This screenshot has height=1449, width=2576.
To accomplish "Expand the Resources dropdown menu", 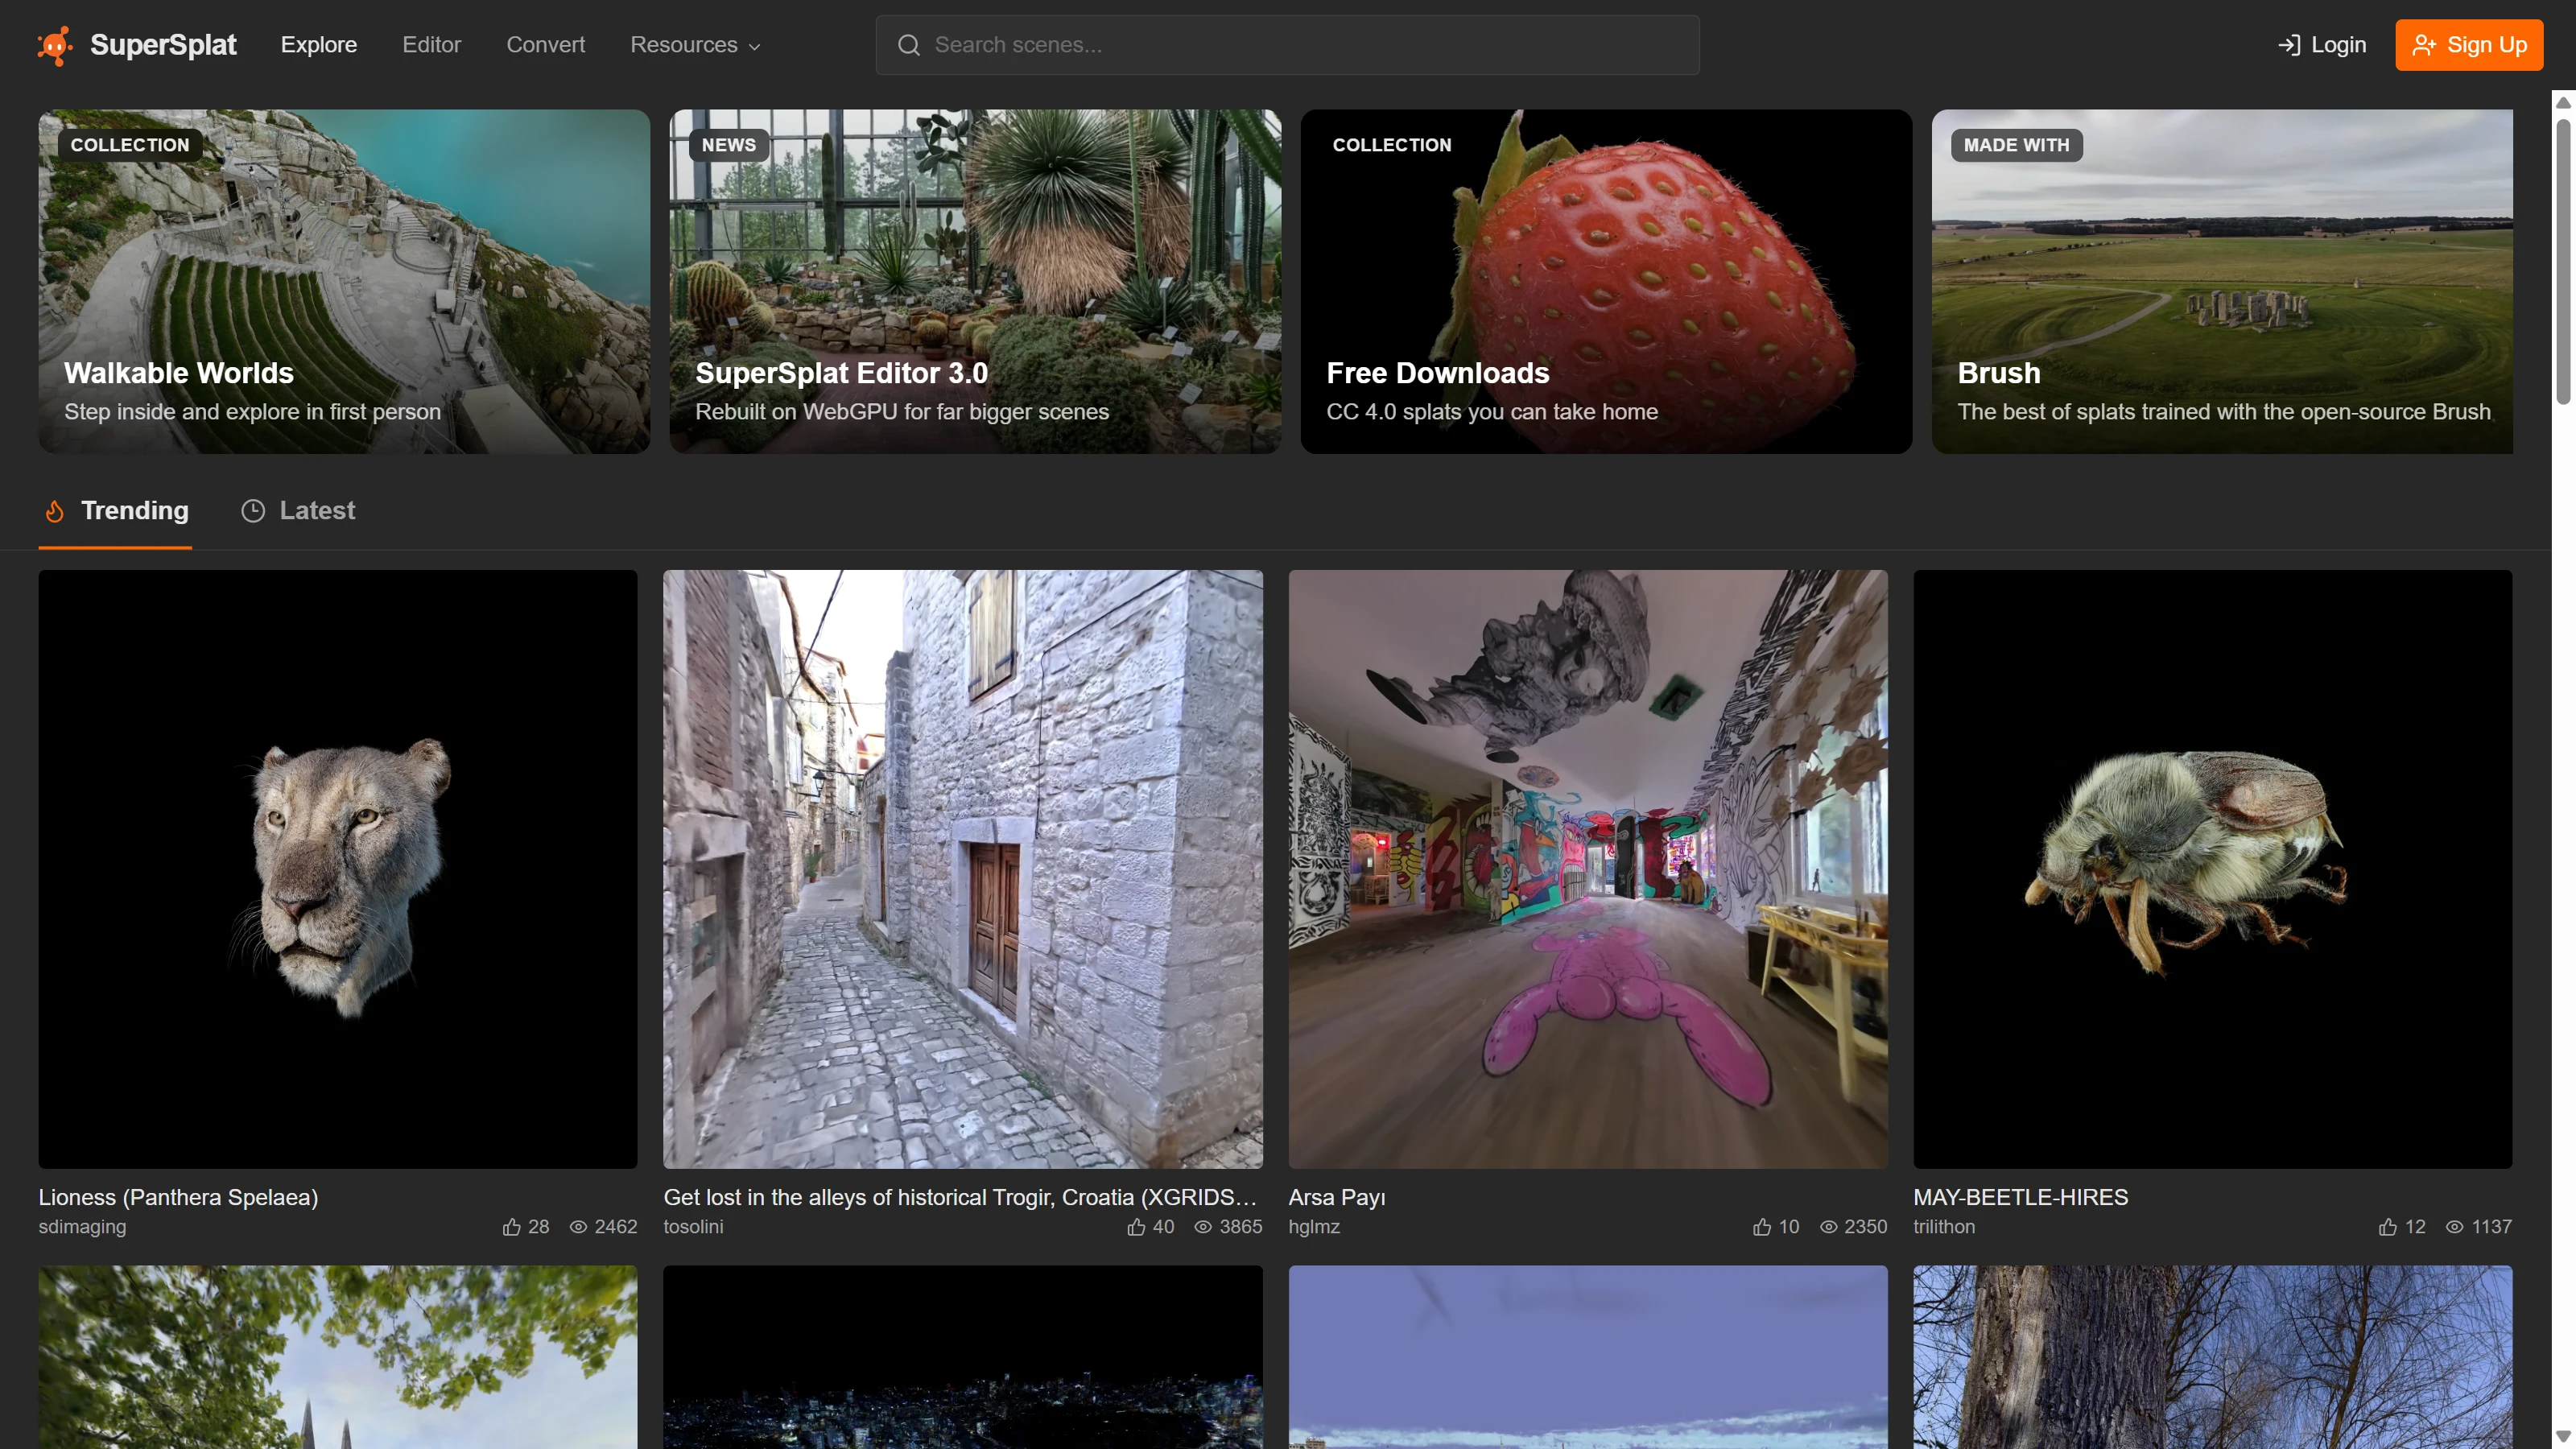I will pos(696,45).
